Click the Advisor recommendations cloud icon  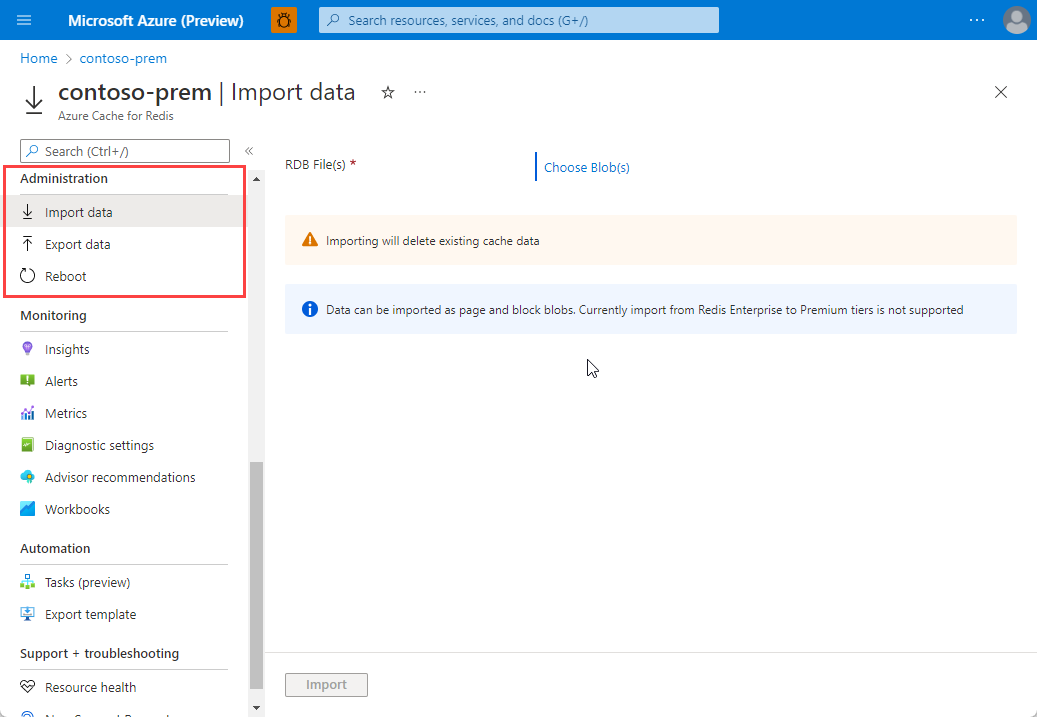pos(27,476)
